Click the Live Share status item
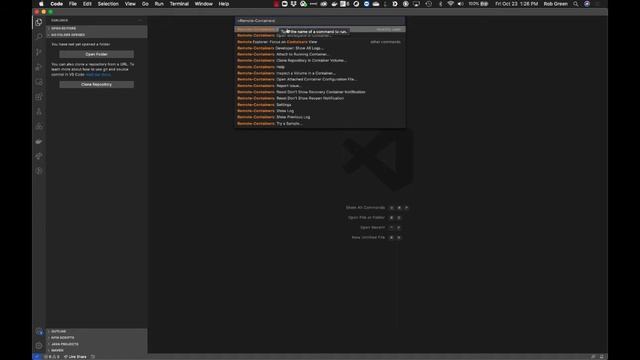The image size is (640, 360). coord(75,357)
